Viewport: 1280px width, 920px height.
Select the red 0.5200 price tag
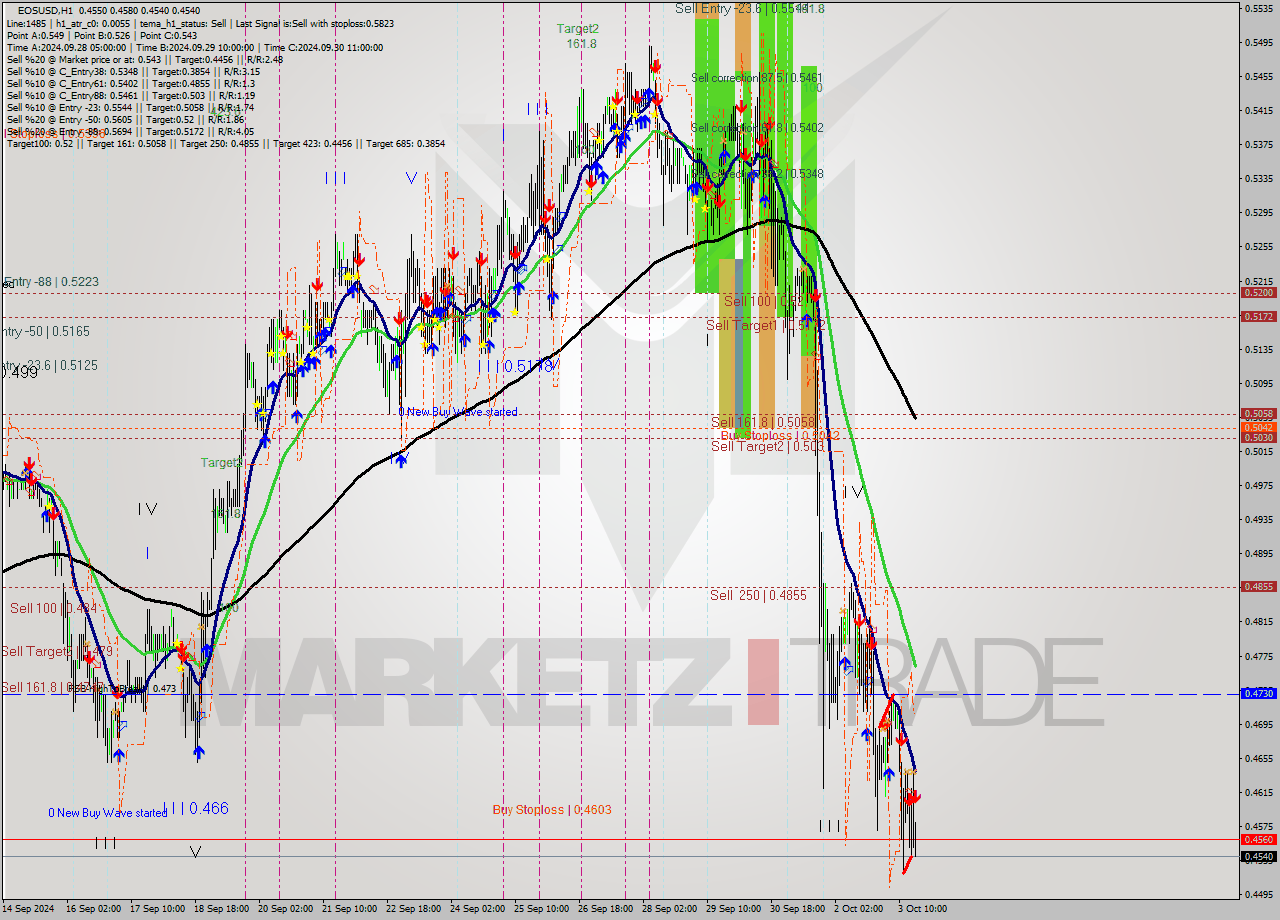click(x=1258, y=293)
